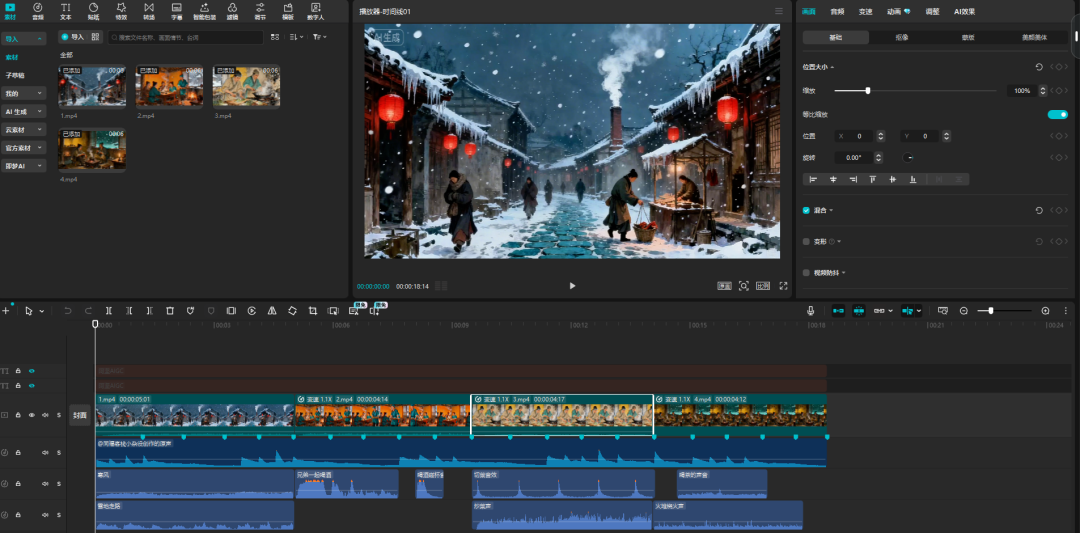This screenshot has width=1080, height=533.
Task: Open the 贴纸 (Stickers) panel icon
Action: [x=93, y=11]
